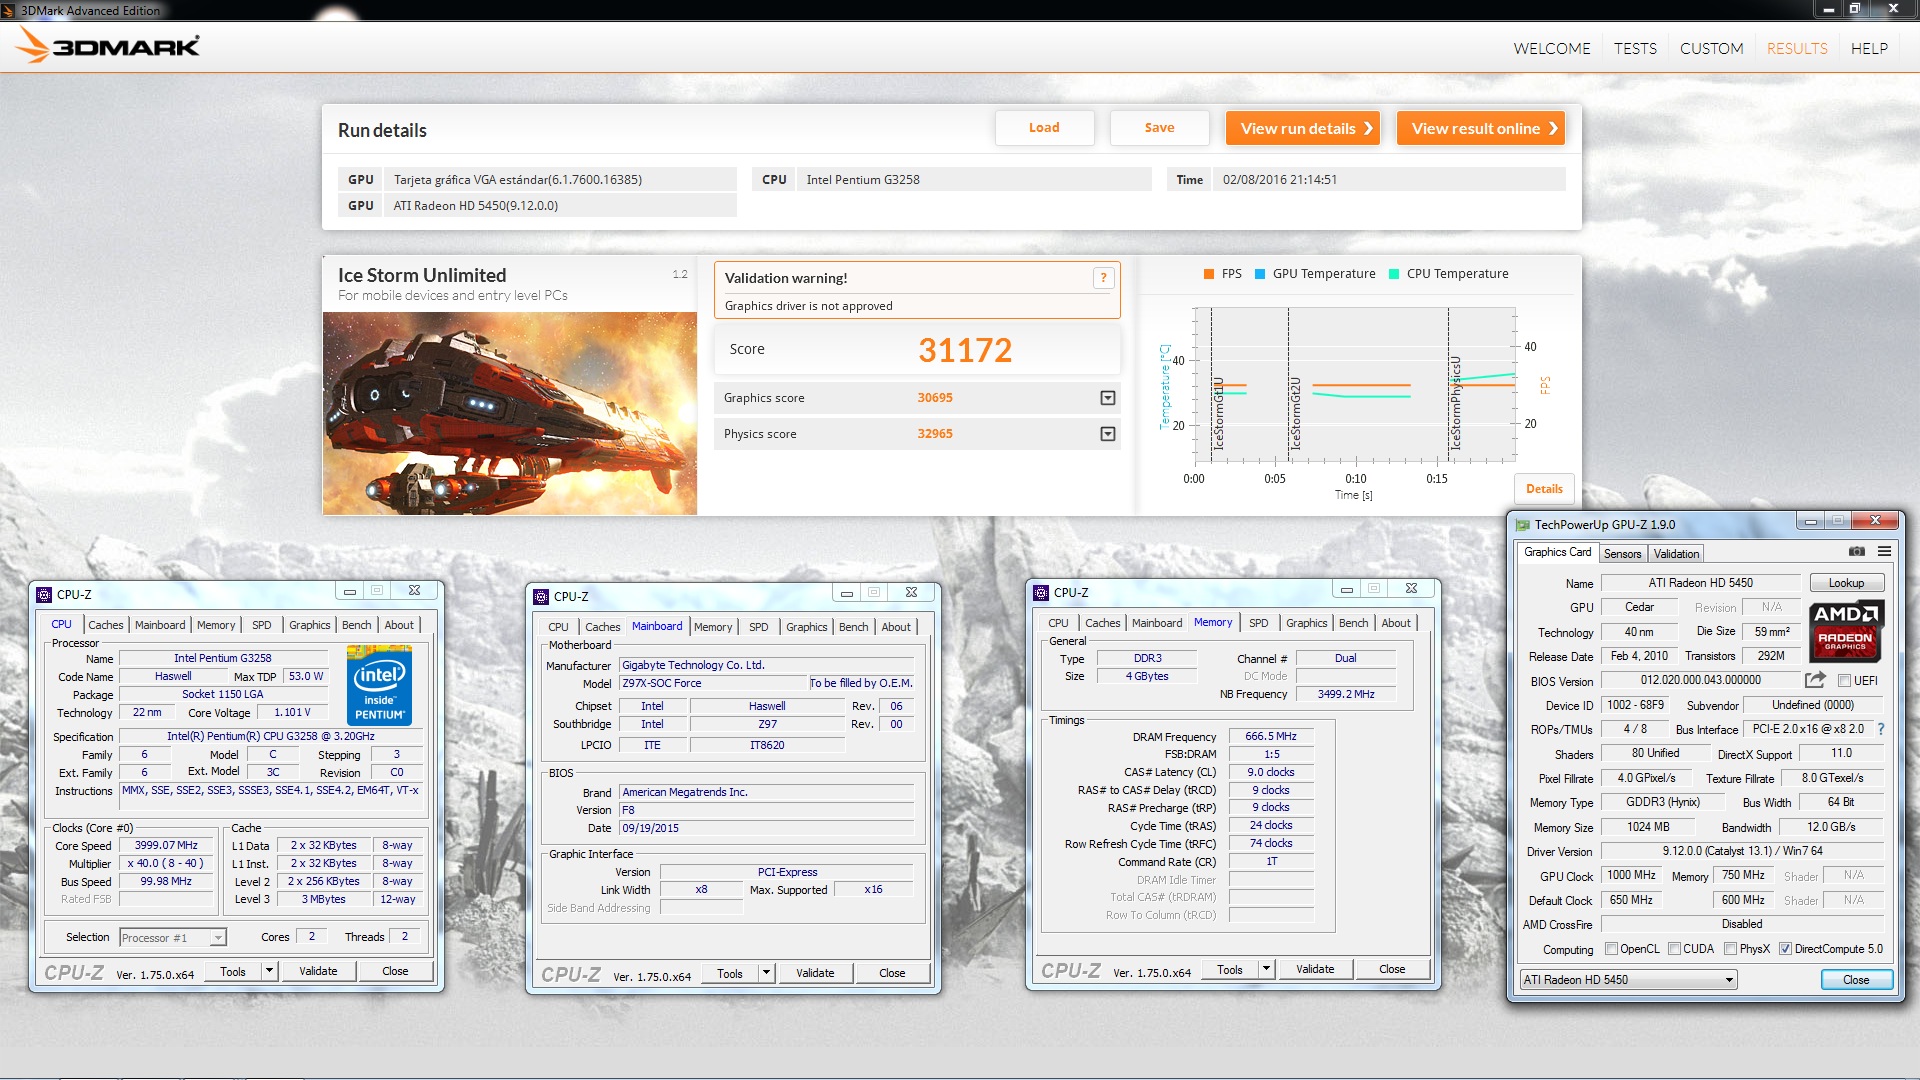Take GPU-Z screenshot with camera icon
This screenshot has height=1080, width=1920.
1856,552
